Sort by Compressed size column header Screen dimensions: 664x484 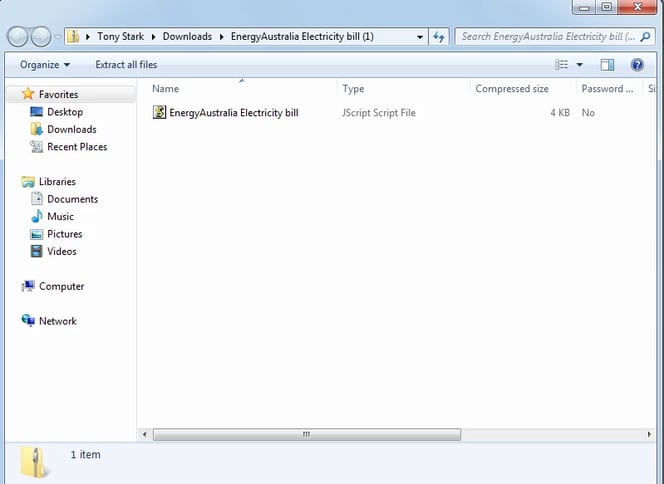[x=511, y=89]
